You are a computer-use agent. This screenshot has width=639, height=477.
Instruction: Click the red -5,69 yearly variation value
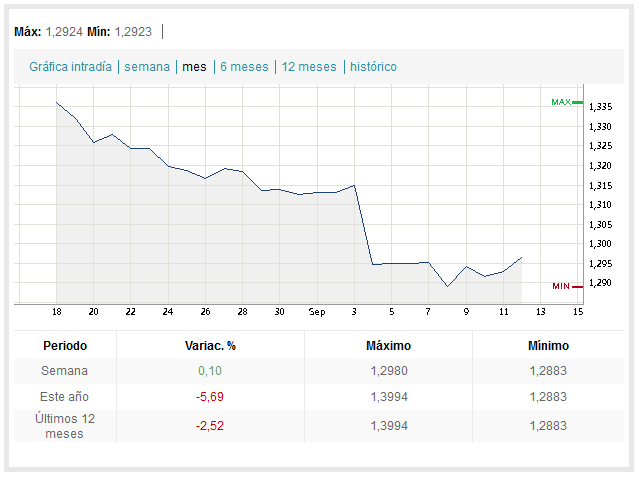tap(211, 397)
